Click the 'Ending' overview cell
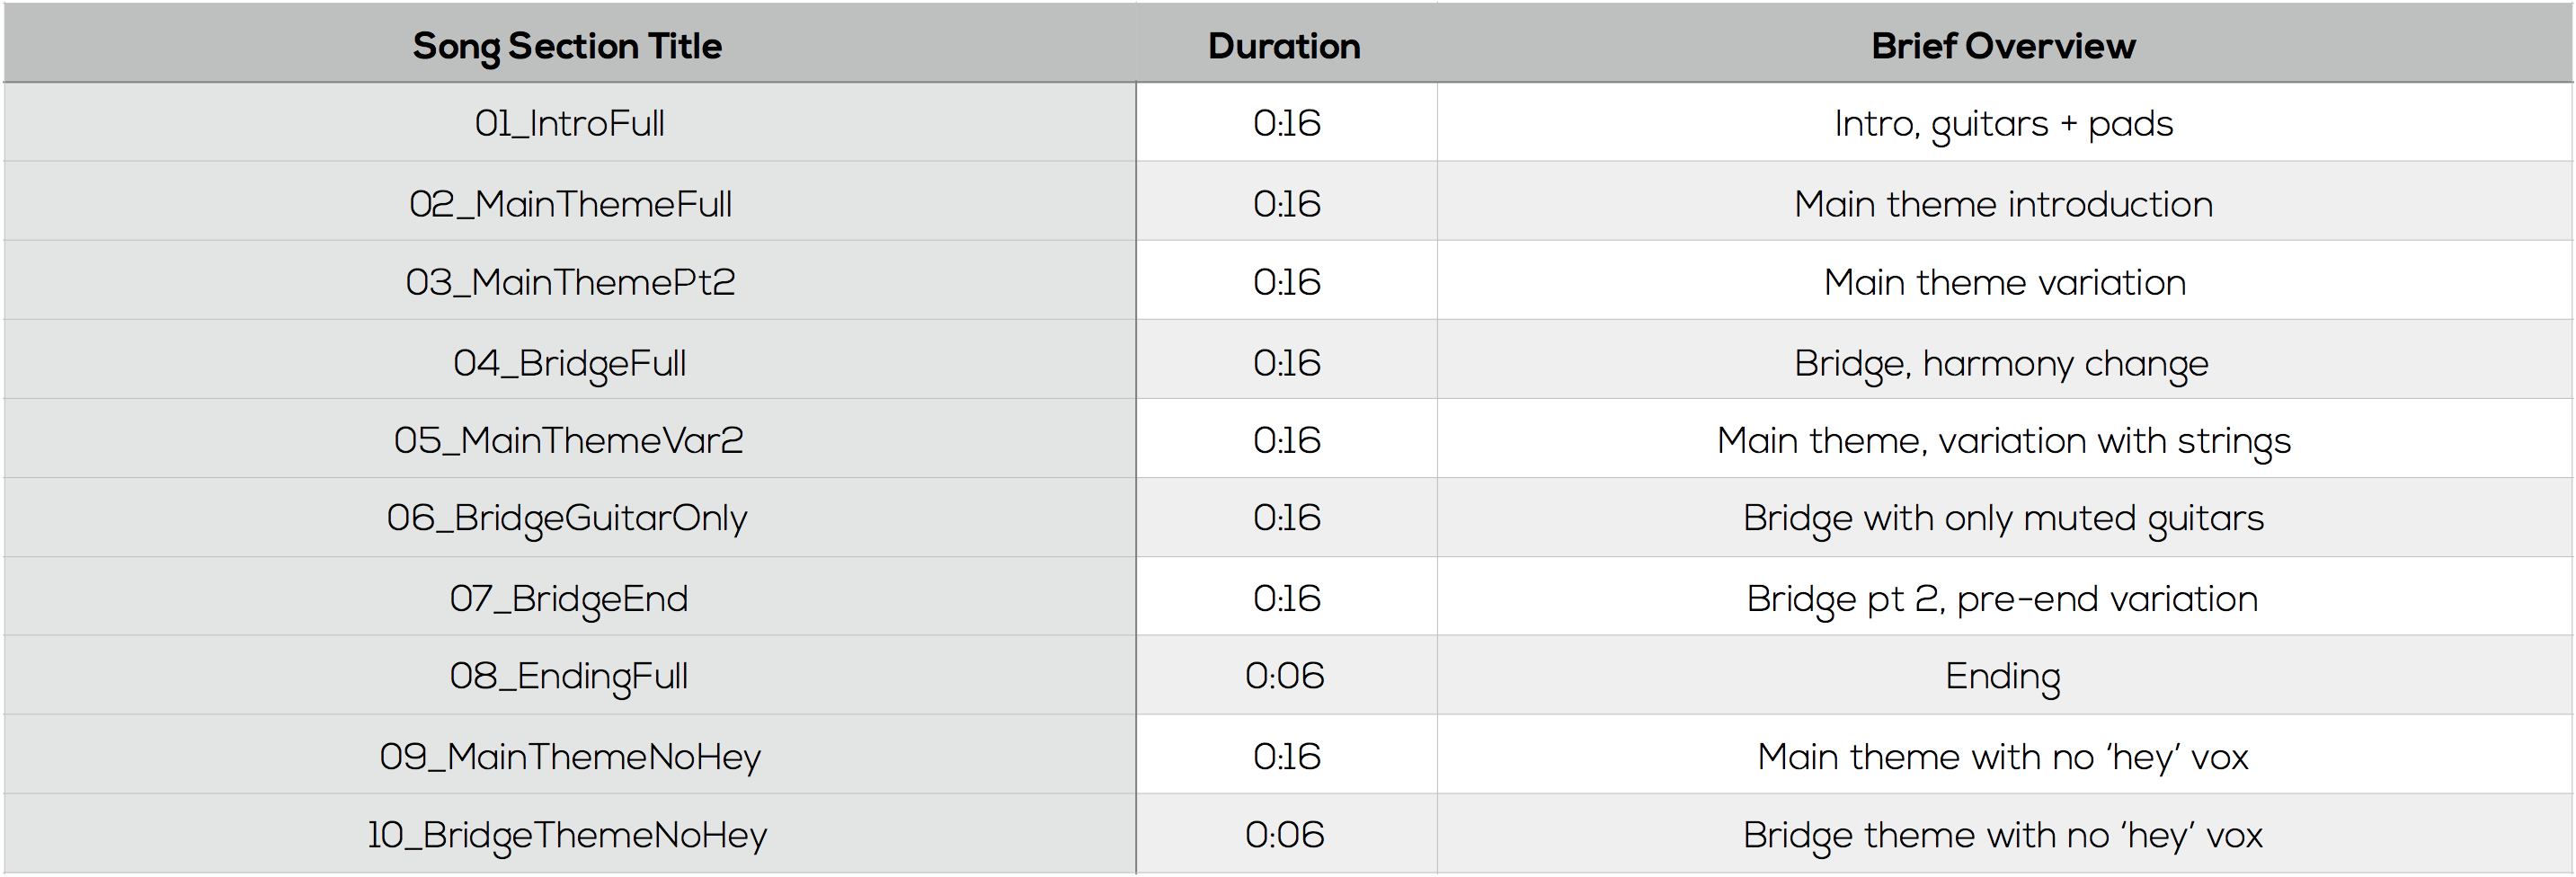The width and height of the screenshot is (2576, 877). coord(2004,676)
